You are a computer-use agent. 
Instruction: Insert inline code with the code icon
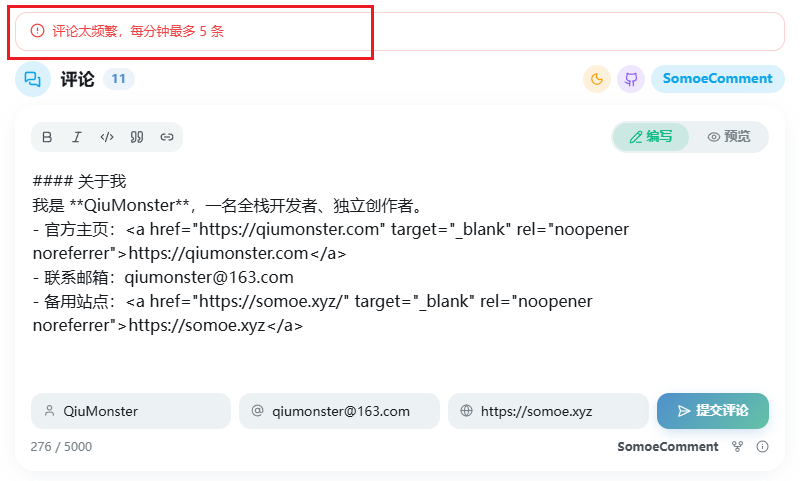coord(107,137)
